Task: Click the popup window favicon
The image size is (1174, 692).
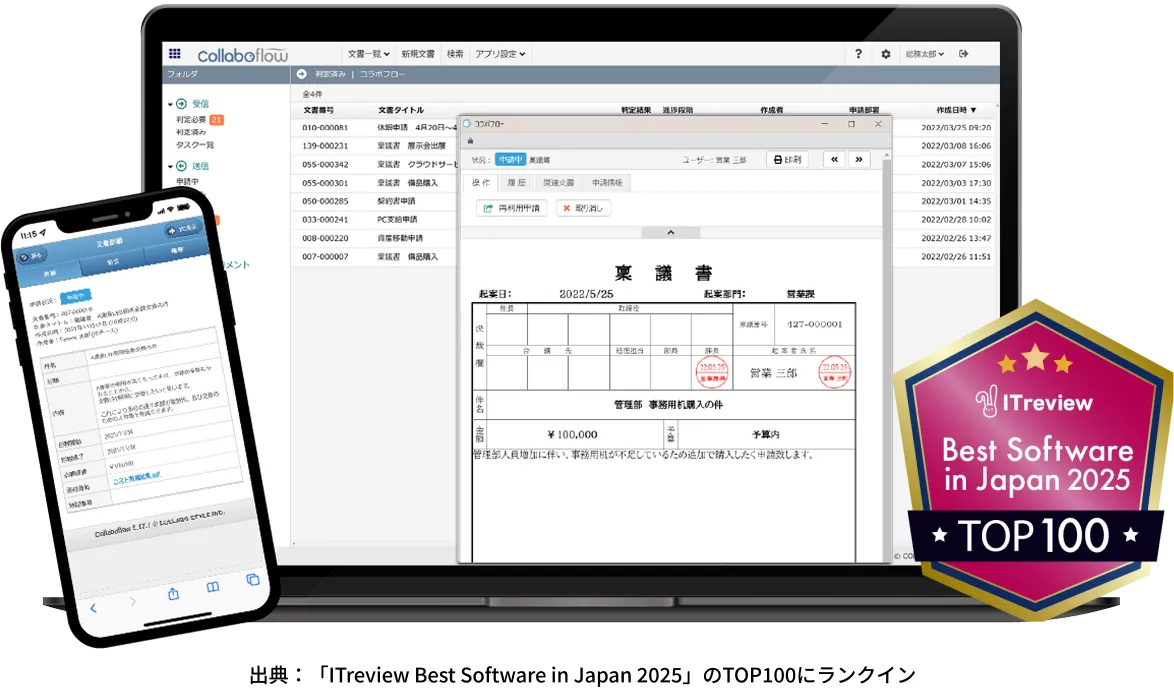Action: 467,124
